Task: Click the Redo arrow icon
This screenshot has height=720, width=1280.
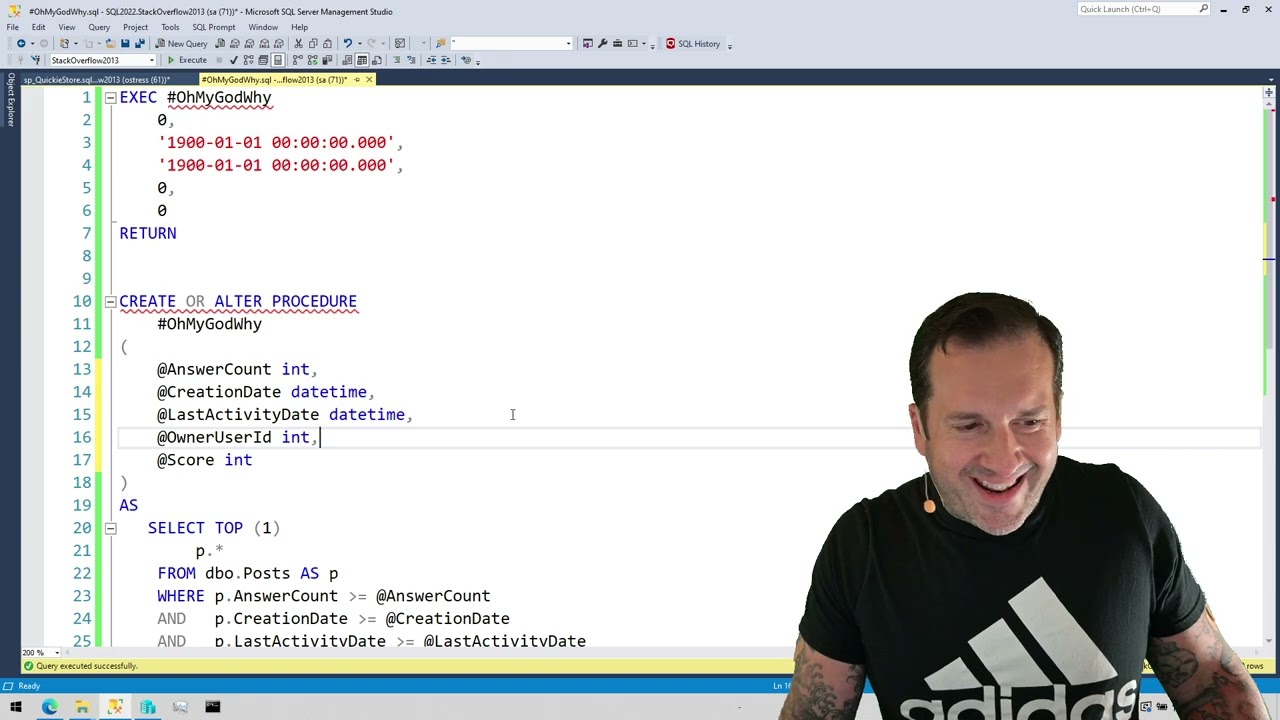Action: coord(372,43)
